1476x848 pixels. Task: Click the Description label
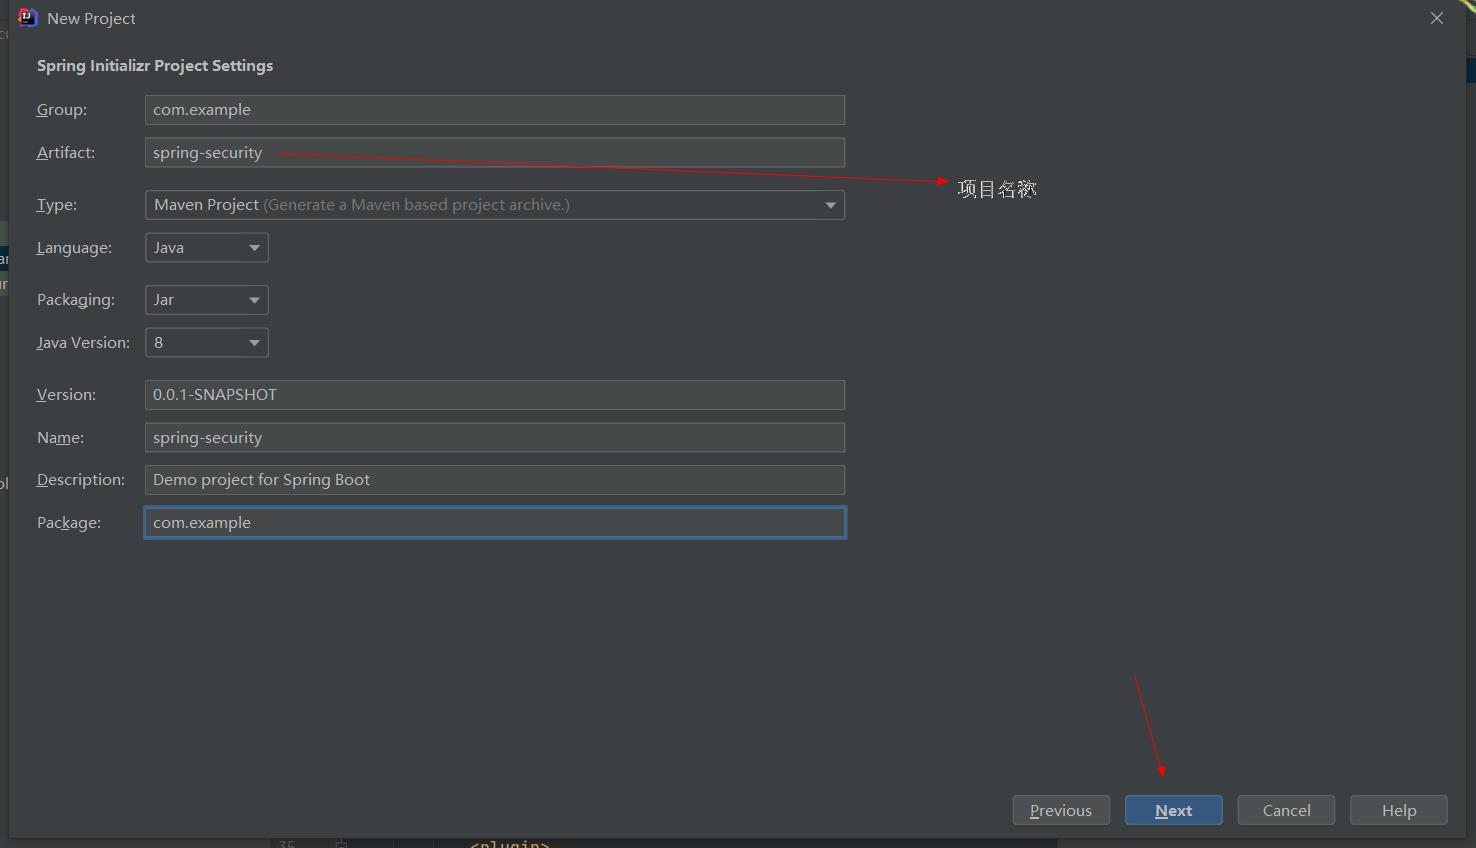click(81, 480)
